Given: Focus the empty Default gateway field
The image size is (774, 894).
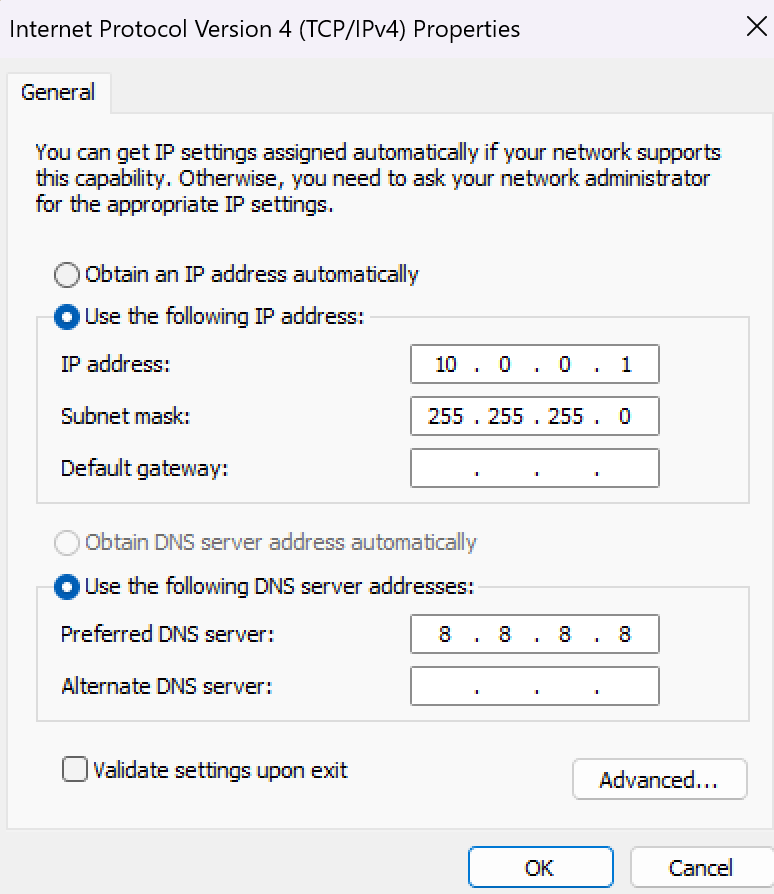Looking at the screenshot, I should pos(535,468).
